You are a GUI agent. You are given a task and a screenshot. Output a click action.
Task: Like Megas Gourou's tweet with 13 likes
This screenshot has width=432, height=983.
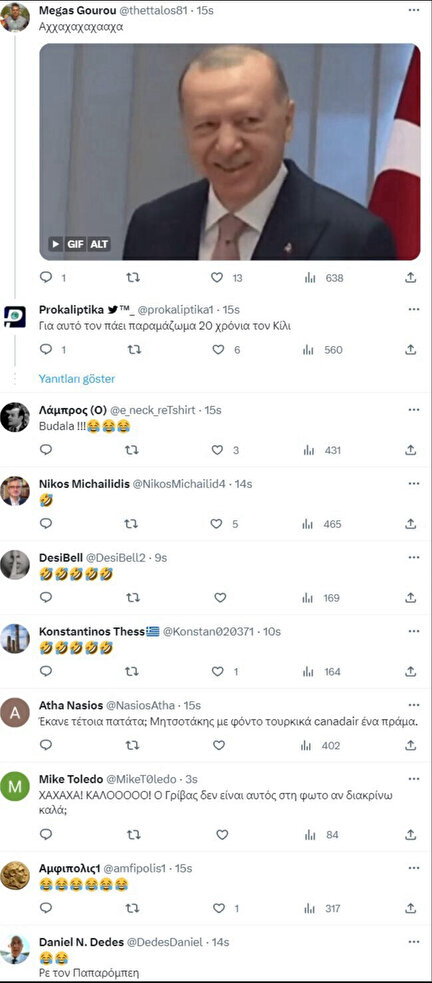coord(217,277)
